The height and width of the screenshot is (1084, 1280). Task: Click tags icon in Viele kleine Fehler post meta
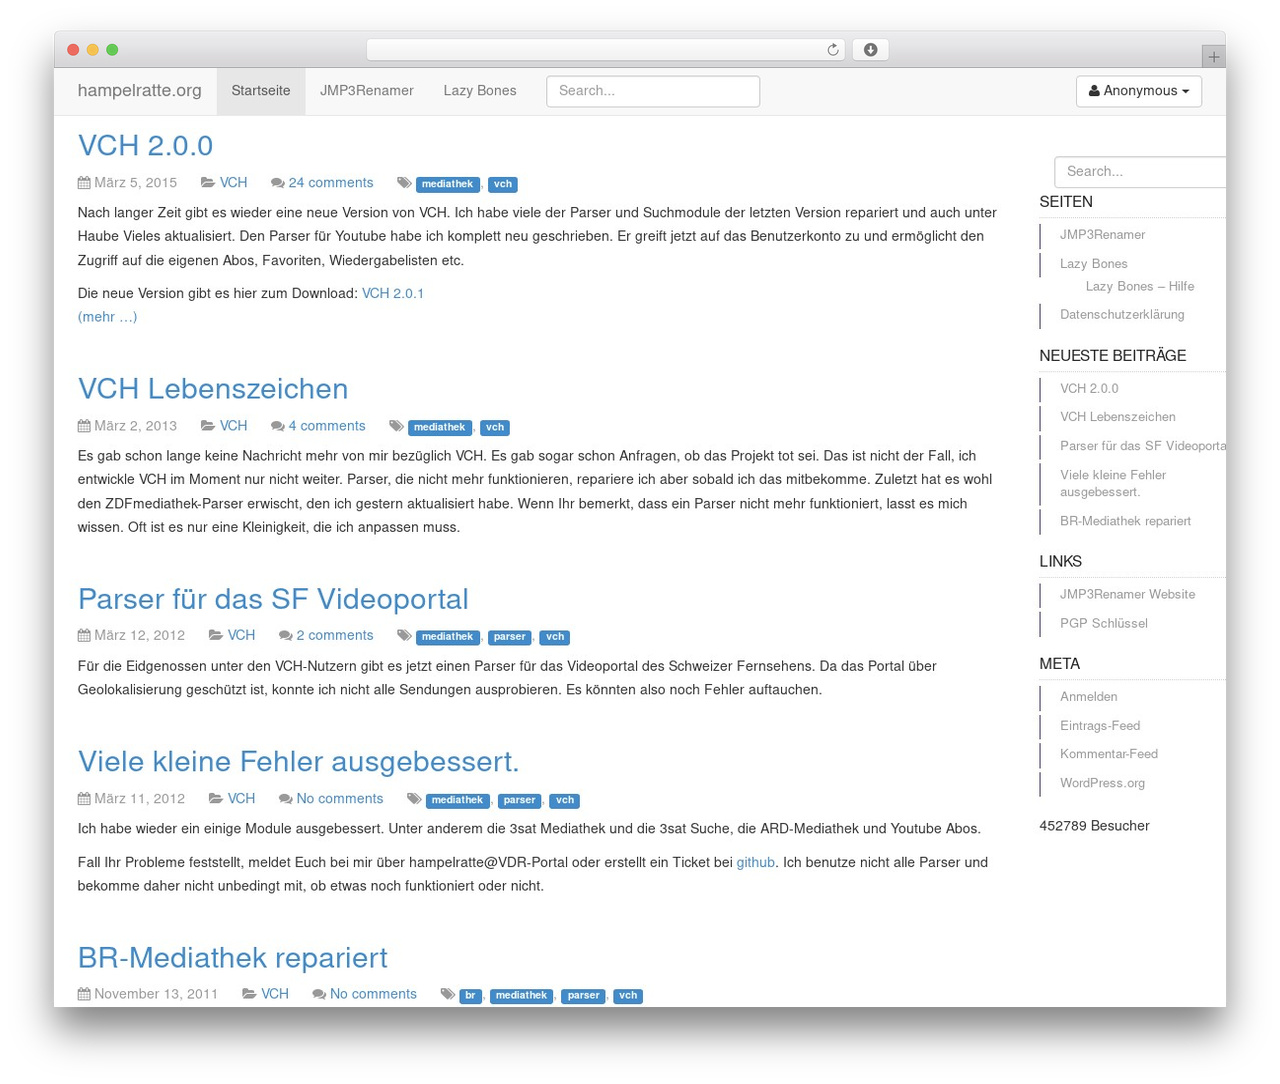[414, 799]
